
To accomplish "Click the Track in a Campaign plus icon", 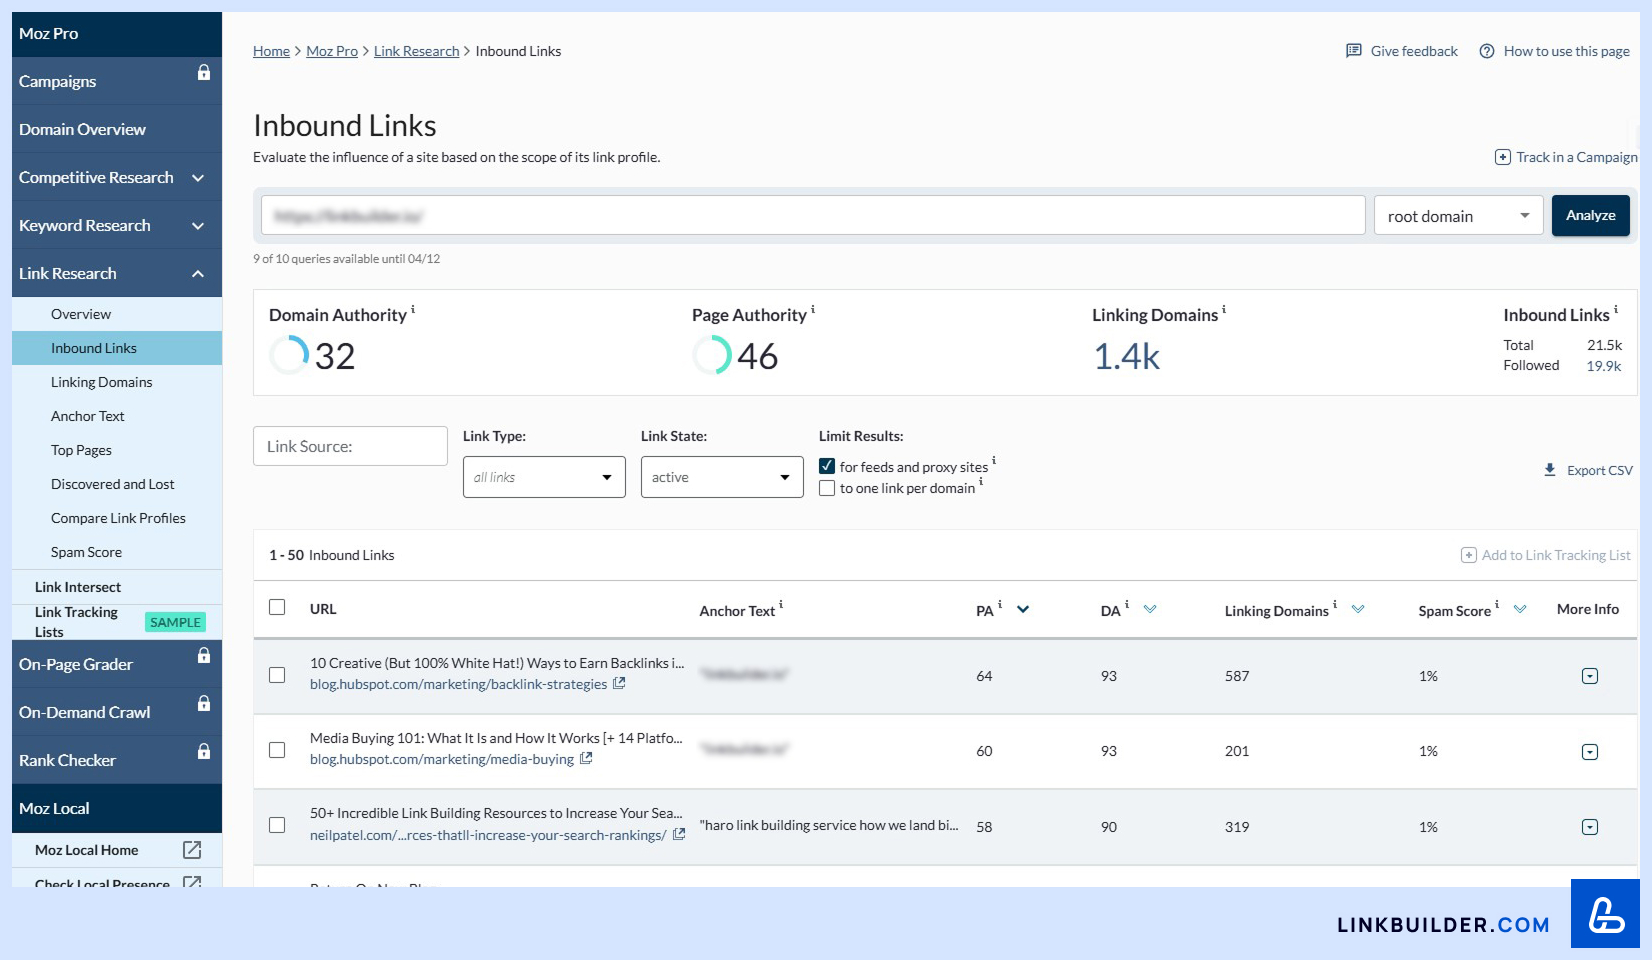I will (x=1502, y=157).
